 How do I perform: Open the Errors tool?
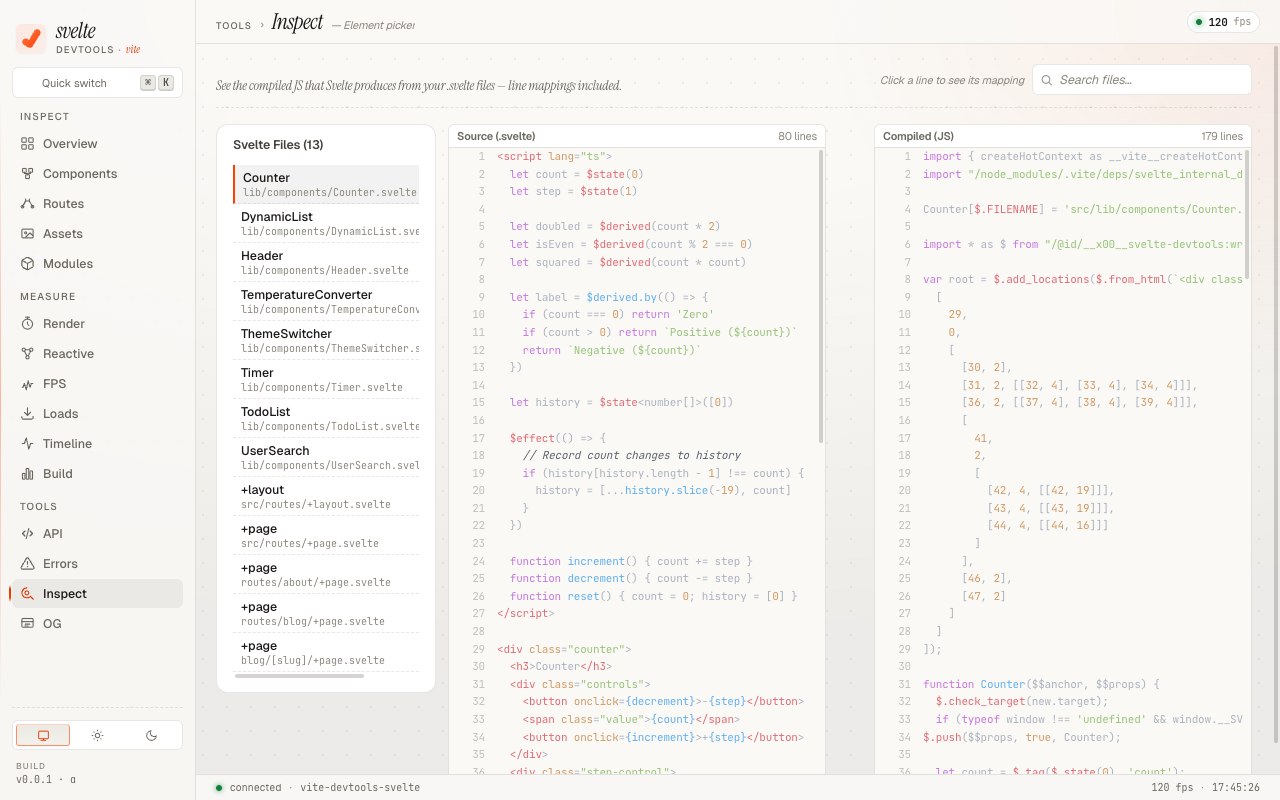pyautogui.click(x=97, y=564)
